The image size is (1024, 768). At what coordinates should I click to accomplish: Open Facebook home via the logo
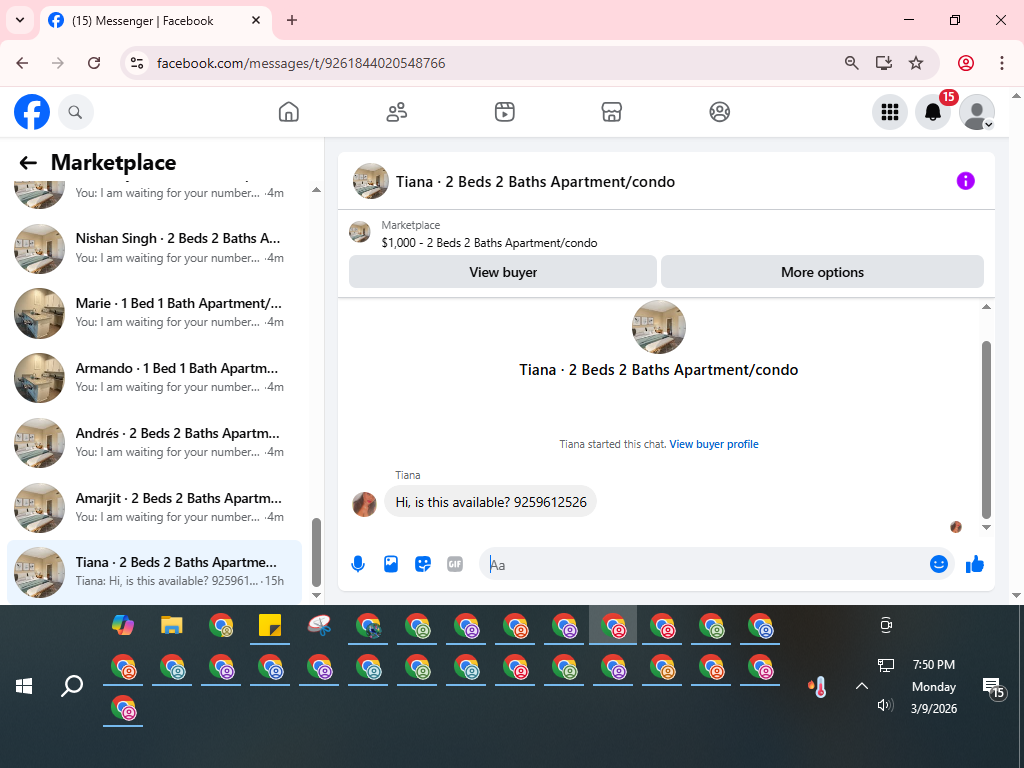(x=32, y=112)
